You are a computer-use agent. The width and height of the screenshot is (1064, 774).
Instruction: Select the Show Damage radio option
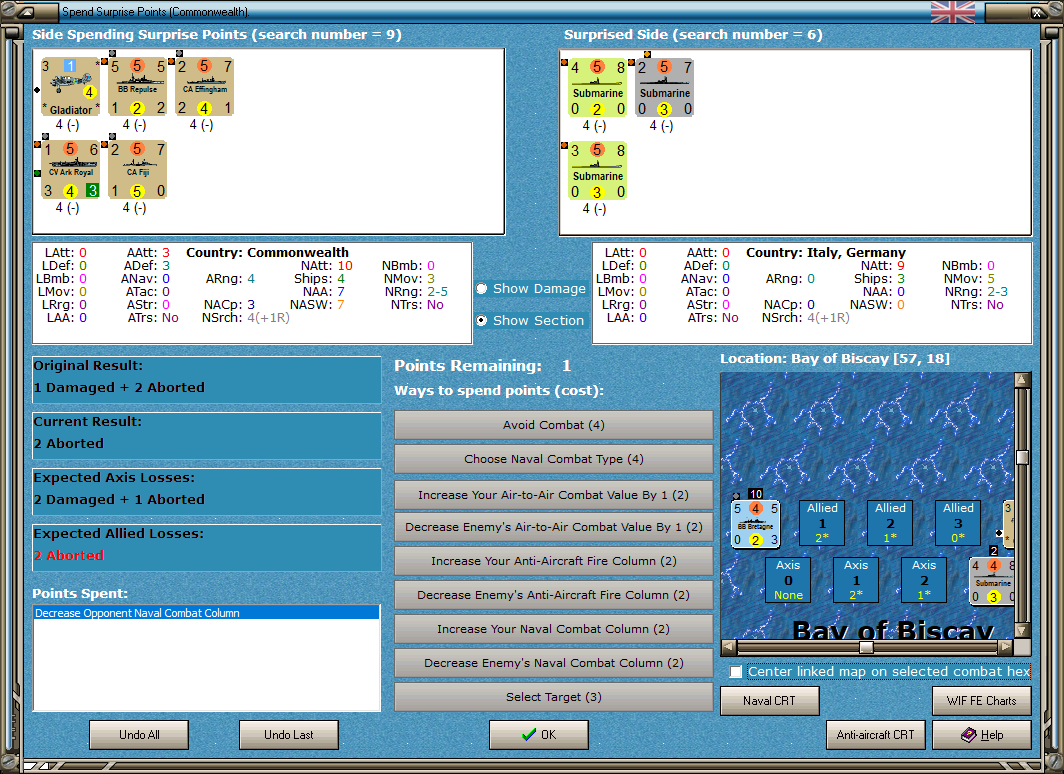pyautogui.click(x=482, y=289)
